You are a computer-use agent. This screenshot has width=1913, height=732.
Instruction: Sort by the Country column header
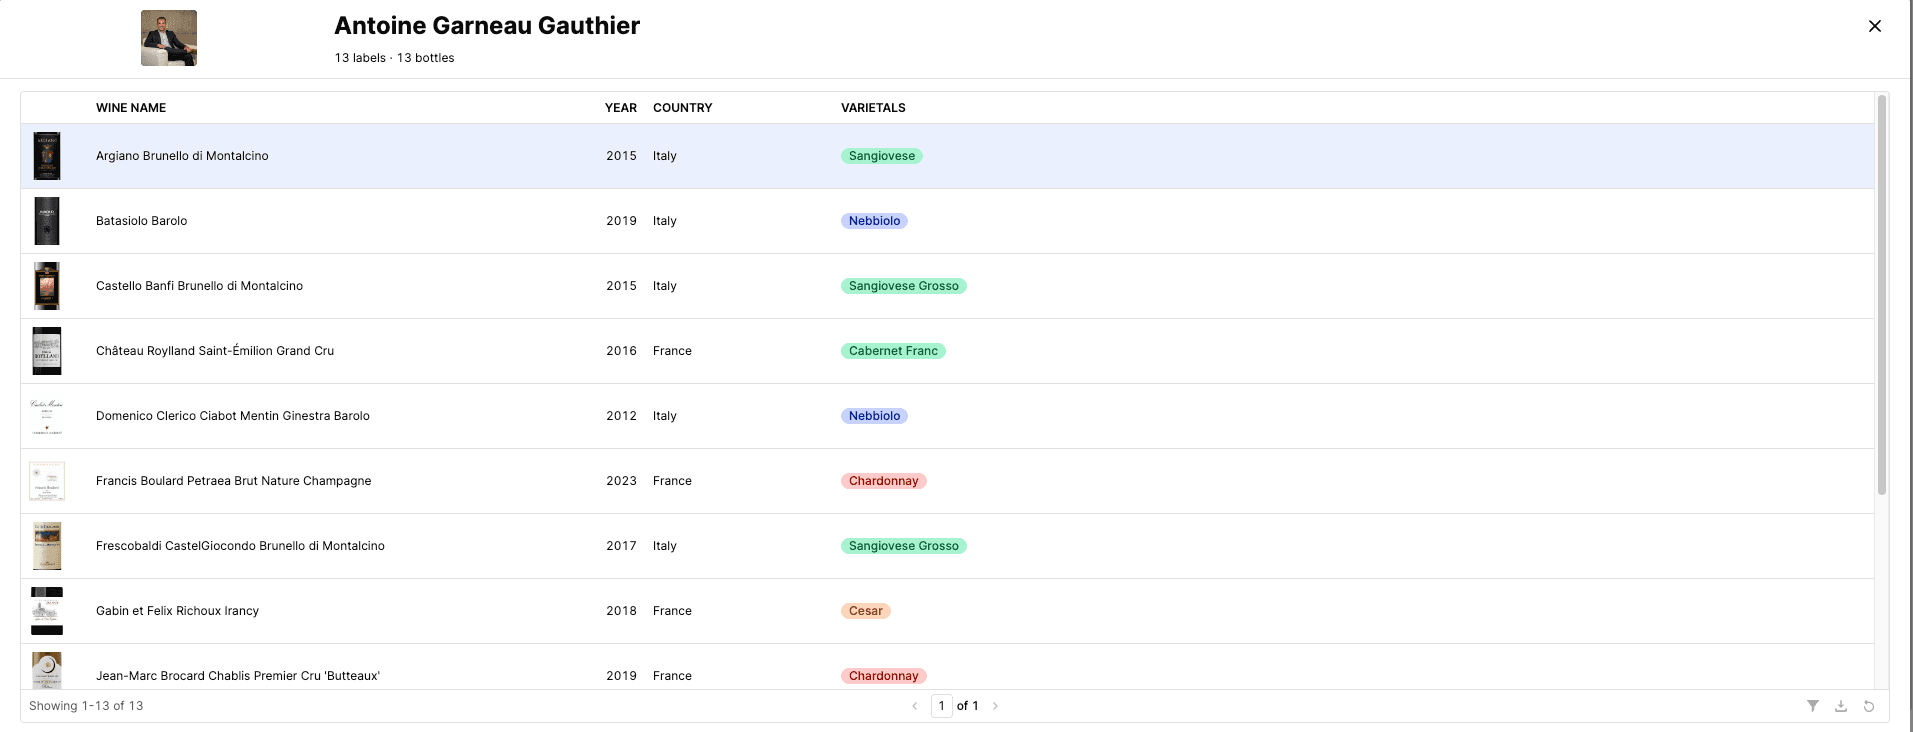pyautogui.click(x=682, y=108)
